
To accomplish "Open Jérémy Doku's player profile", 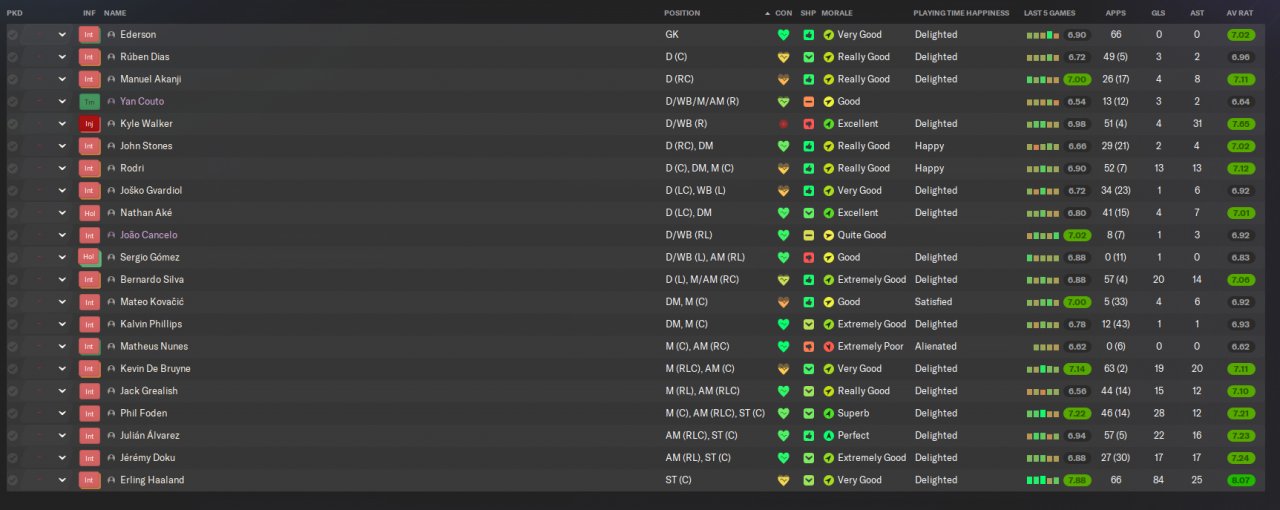I will (x=147, y=458).
